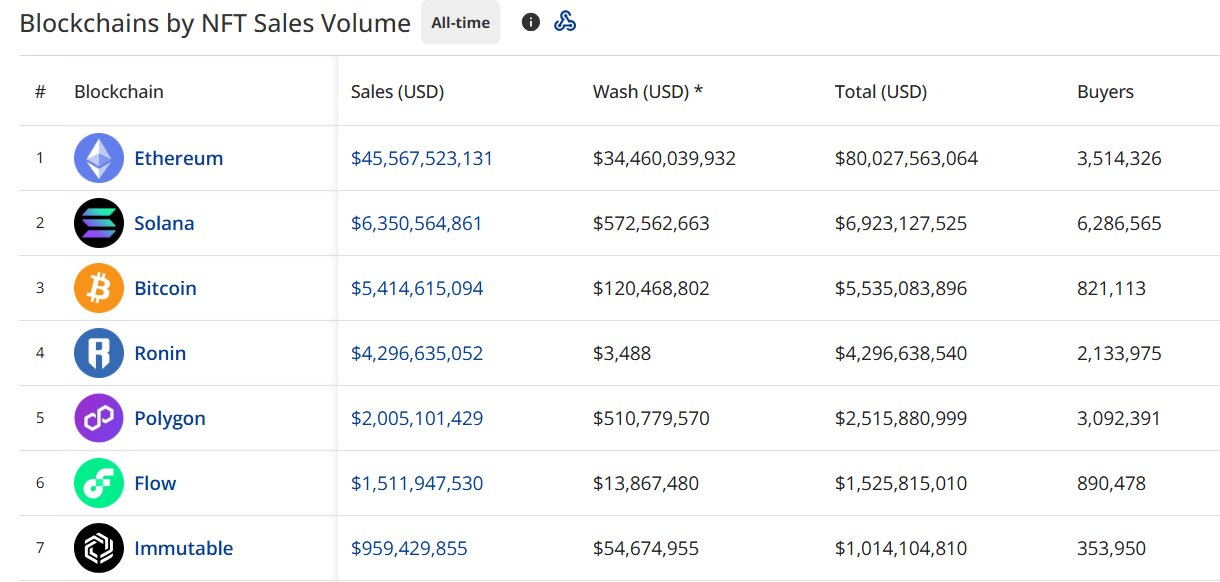Select Bitcoin total $5,535,083,896
Screen dimensions: 1220x582
(901, 288)
